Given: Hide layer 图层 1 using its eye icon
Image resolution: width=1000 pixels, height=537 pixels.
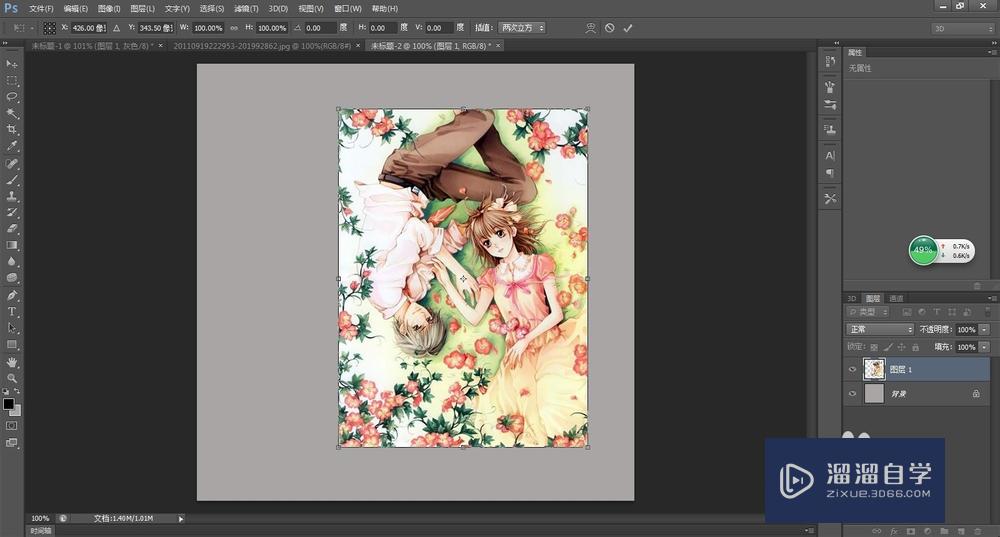Looking at the screenshot, I should pos(852,369).
